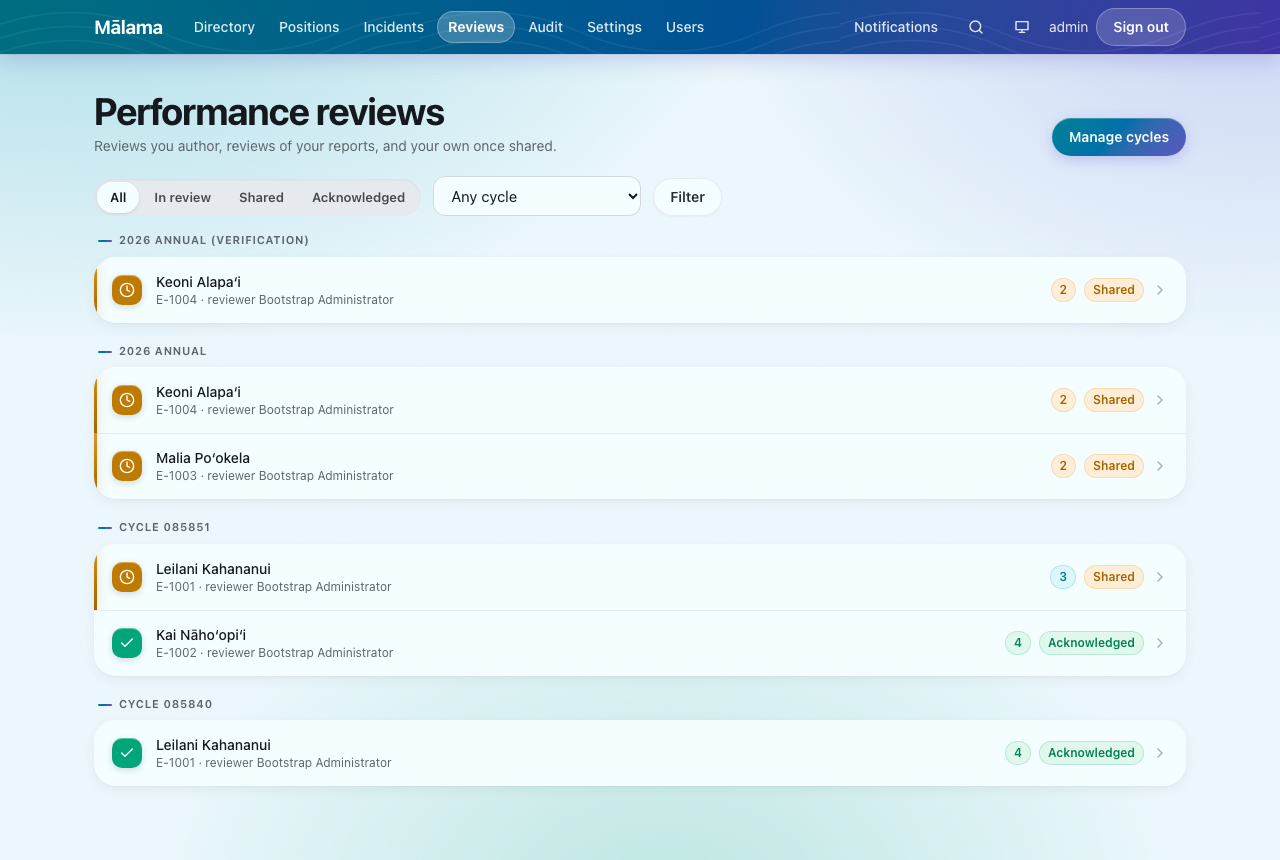This screenshot has width=1280, height=860.
Task: Click the 2026 Annual (Verification) heading
Action: point(214,240)
